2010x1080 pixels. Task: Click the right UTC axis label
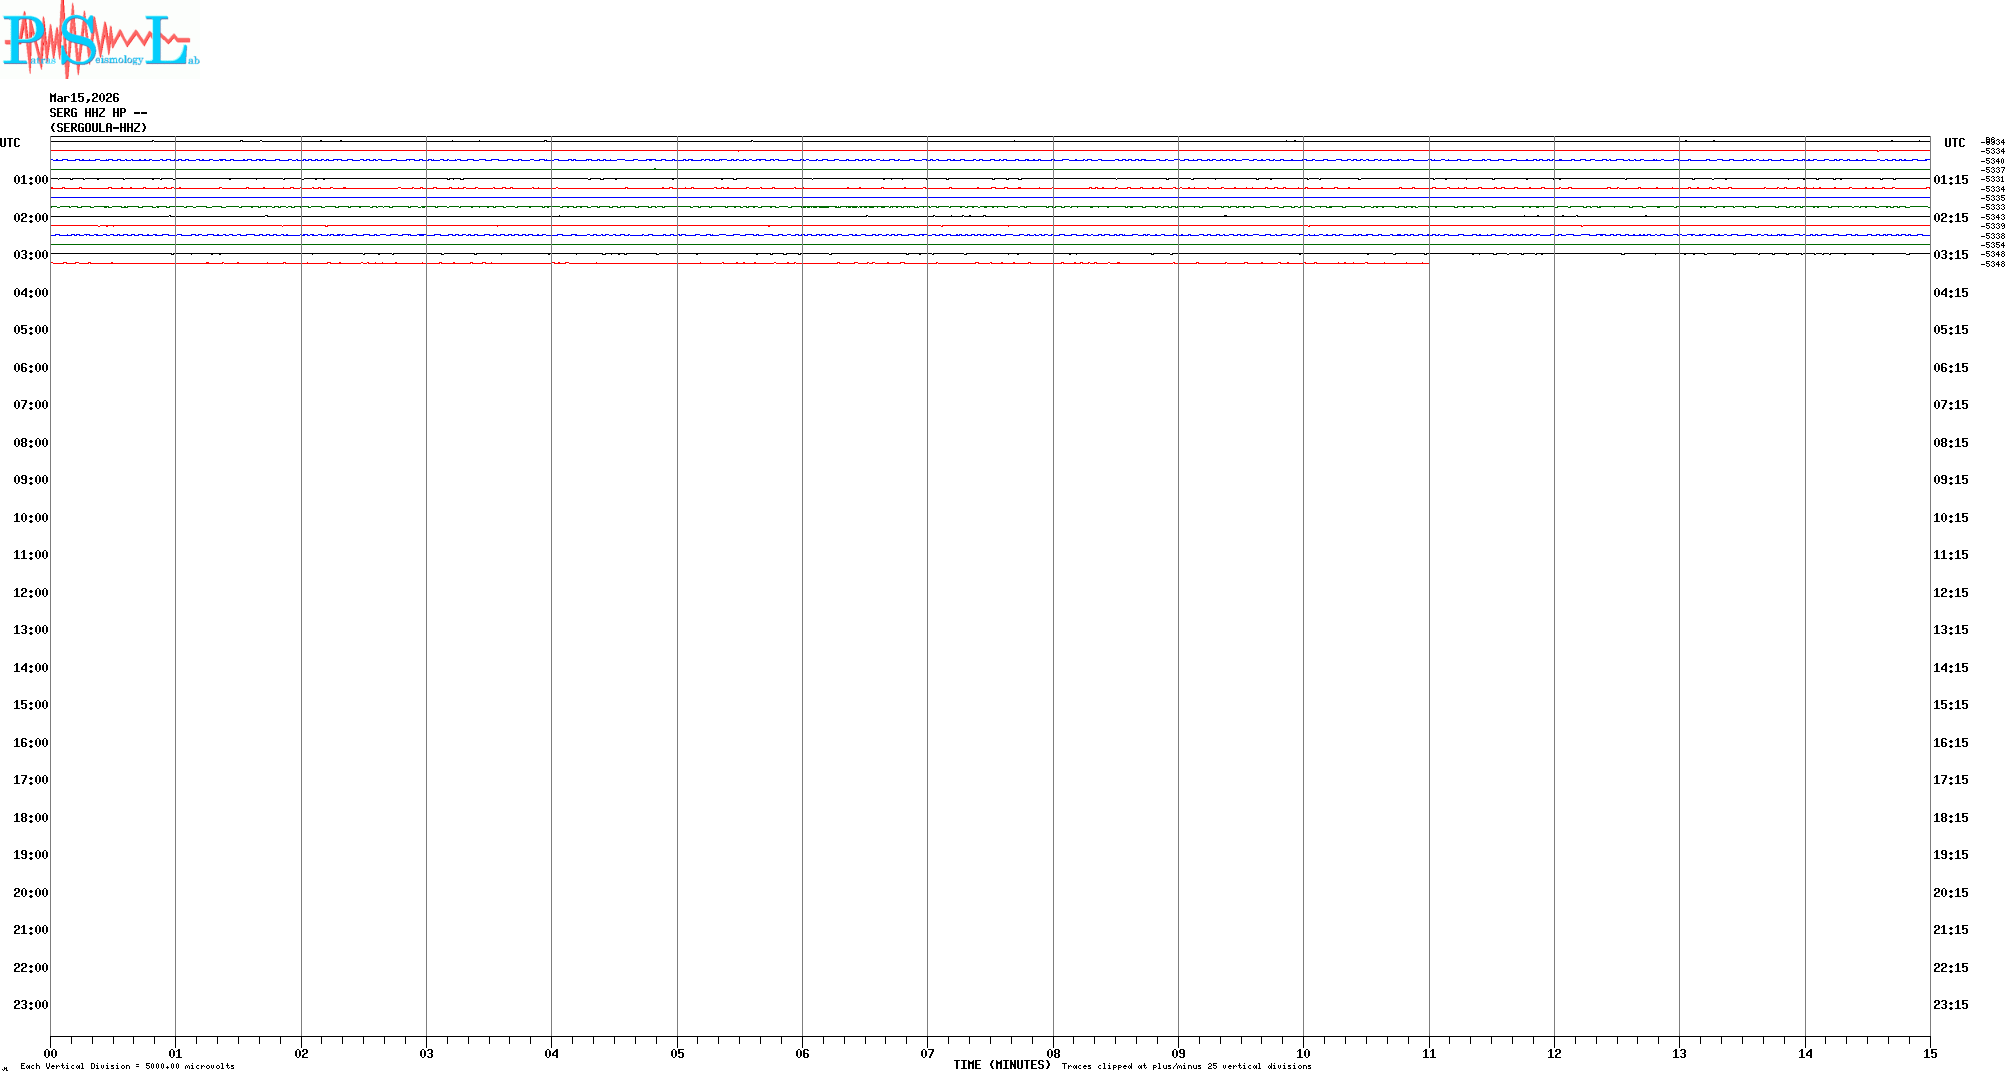pyautogui.click(x=1954, y=143)
